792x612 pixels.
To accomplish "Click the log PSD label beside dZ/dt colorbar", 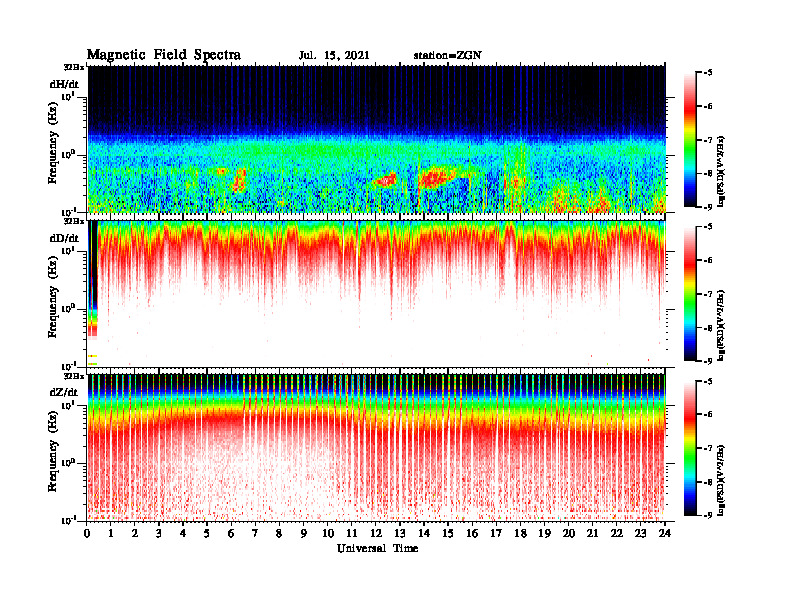I will tap(720, 480).
